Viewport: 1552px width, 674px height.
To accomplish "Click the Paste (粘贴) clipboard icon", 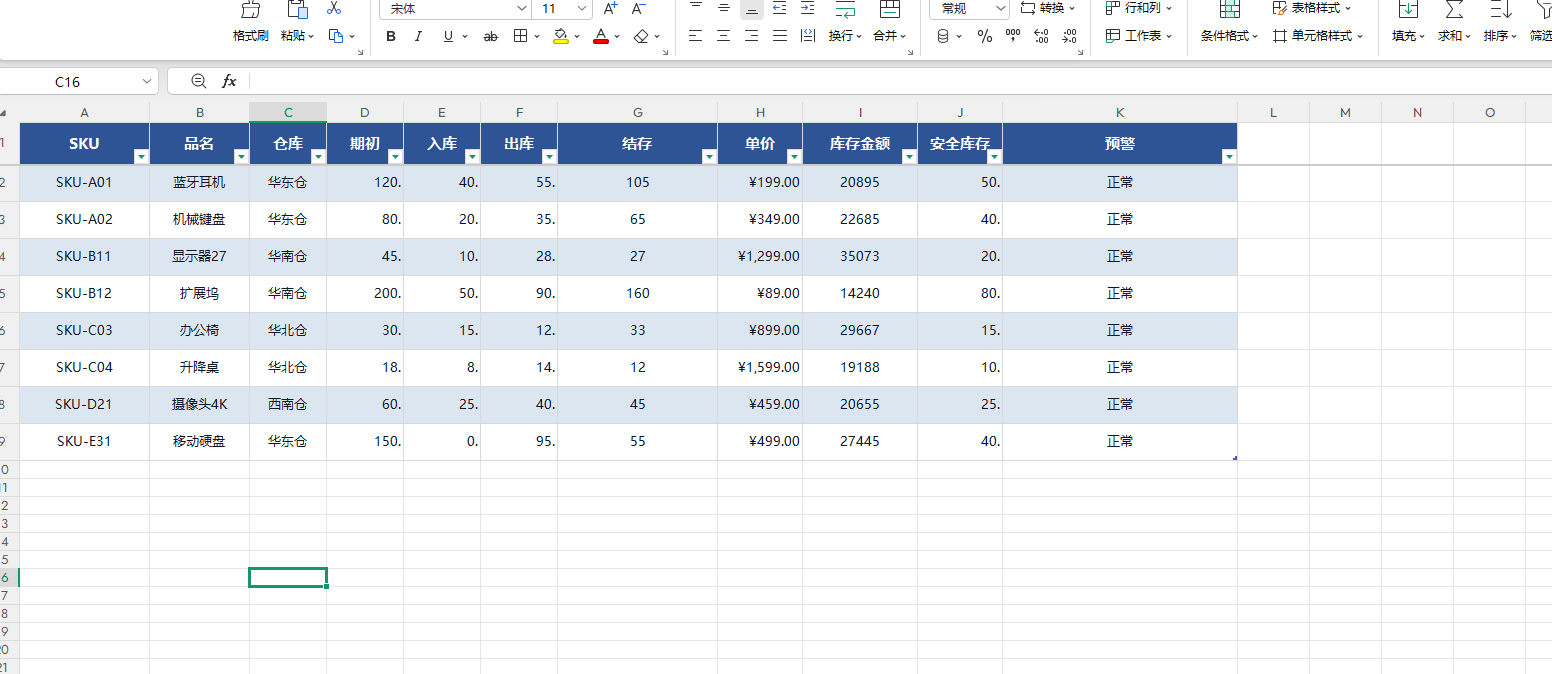I will coord(297,10).
